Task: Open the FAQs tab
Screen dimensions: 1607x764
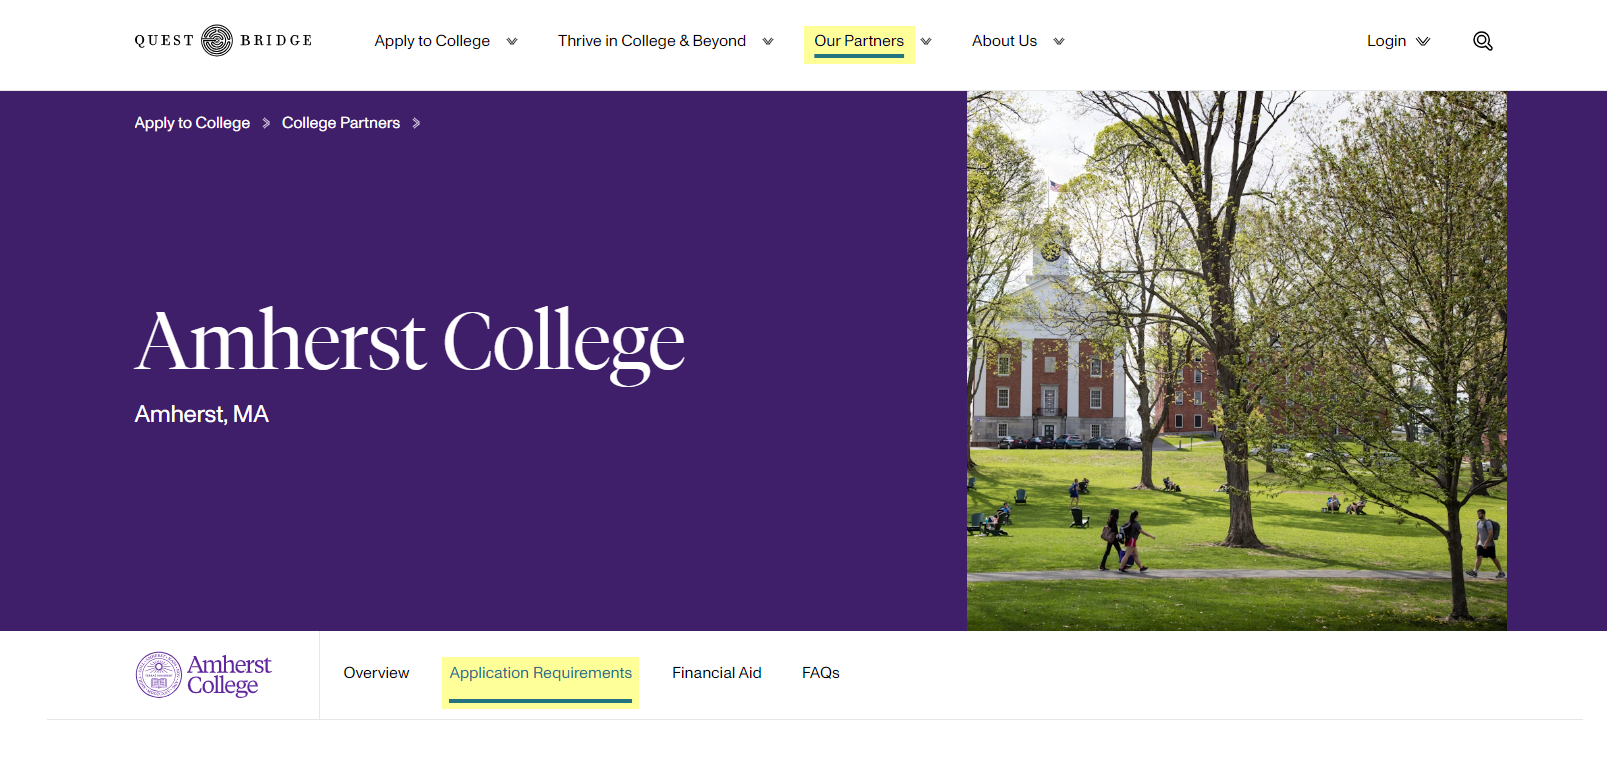Action: pos(820,673)
